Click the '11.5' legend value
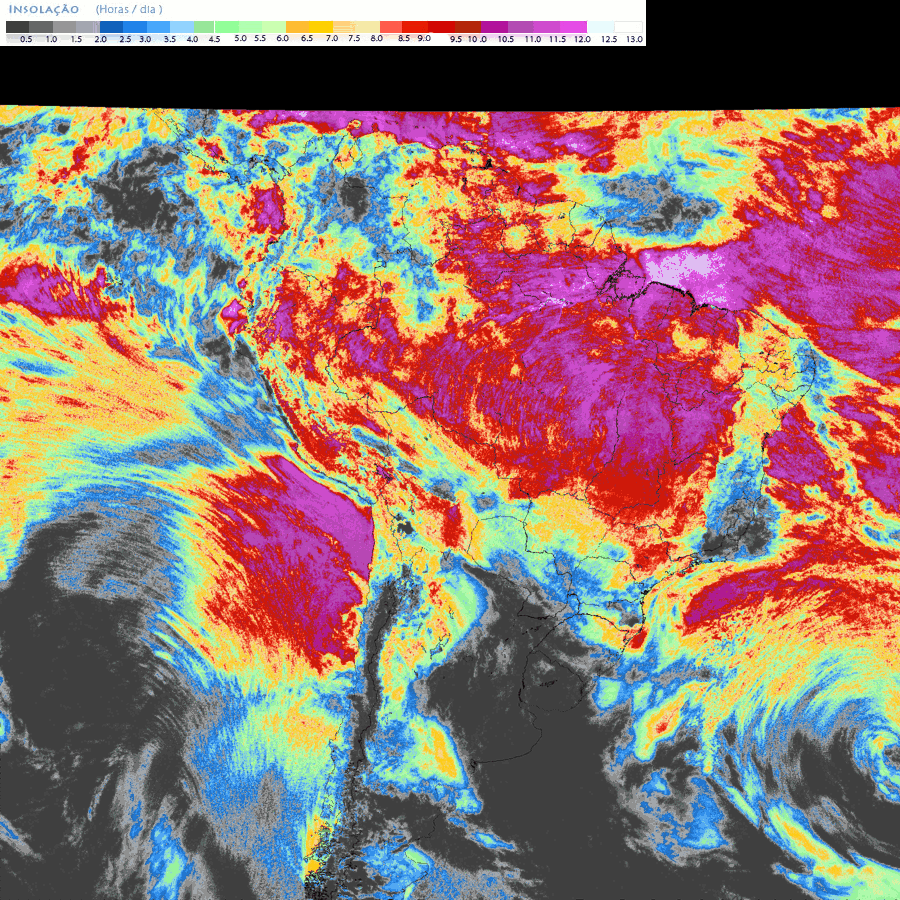 557,39
